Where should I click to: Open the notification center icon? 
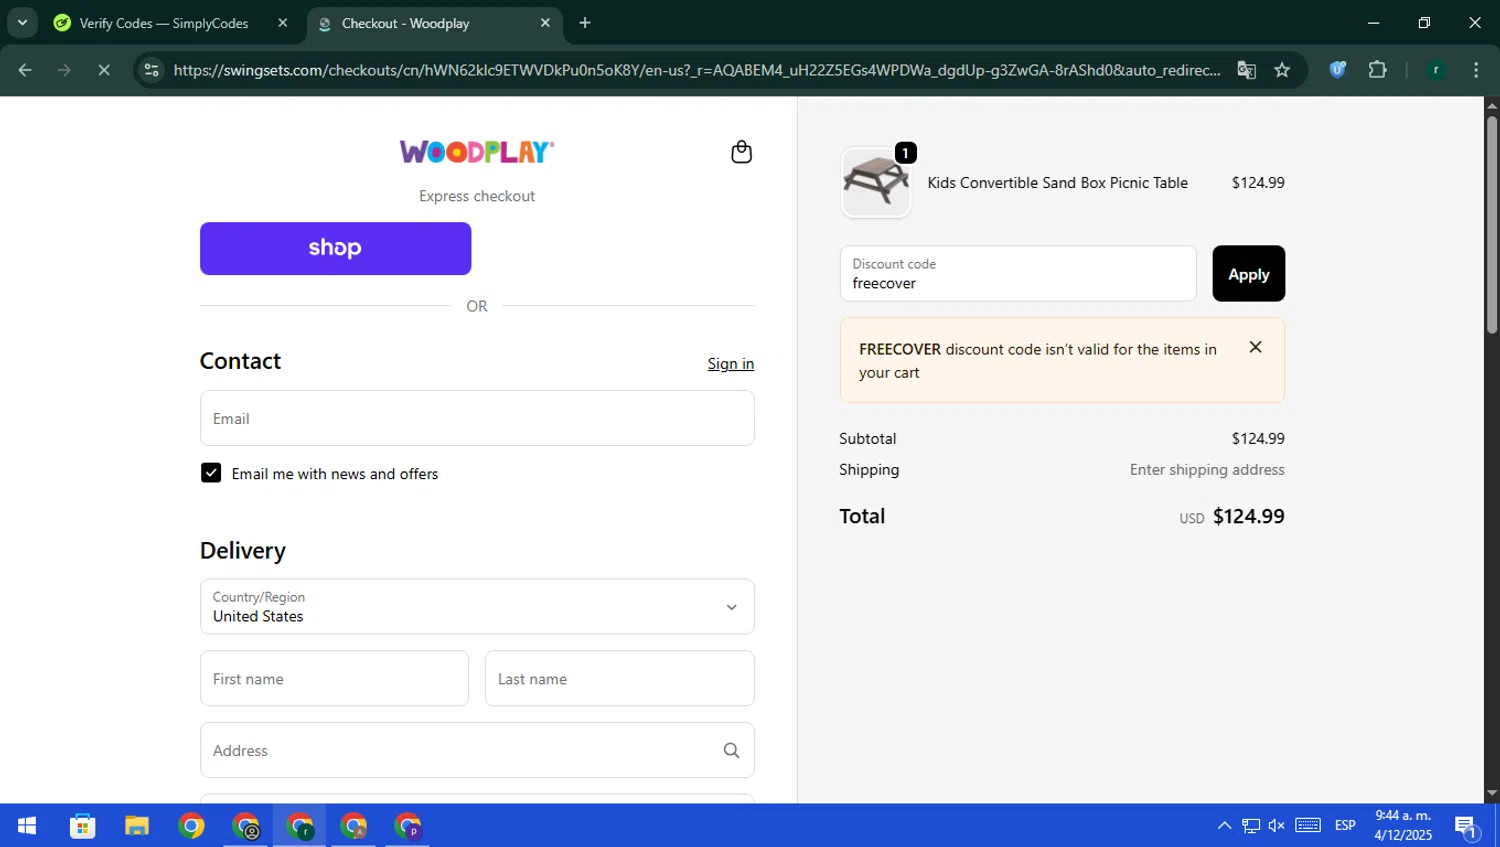click(1466, 827)
